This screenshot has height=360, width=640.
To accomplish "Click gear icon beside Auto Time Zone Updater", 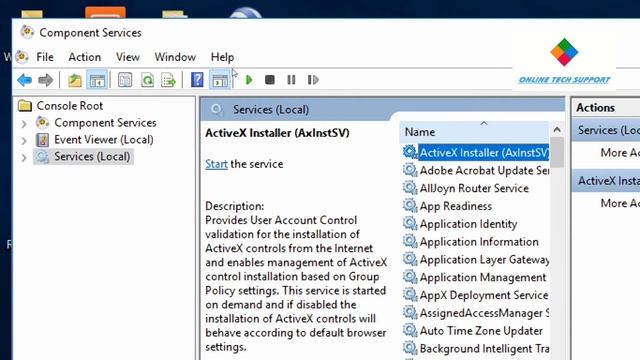I will [x=409, y=330].
